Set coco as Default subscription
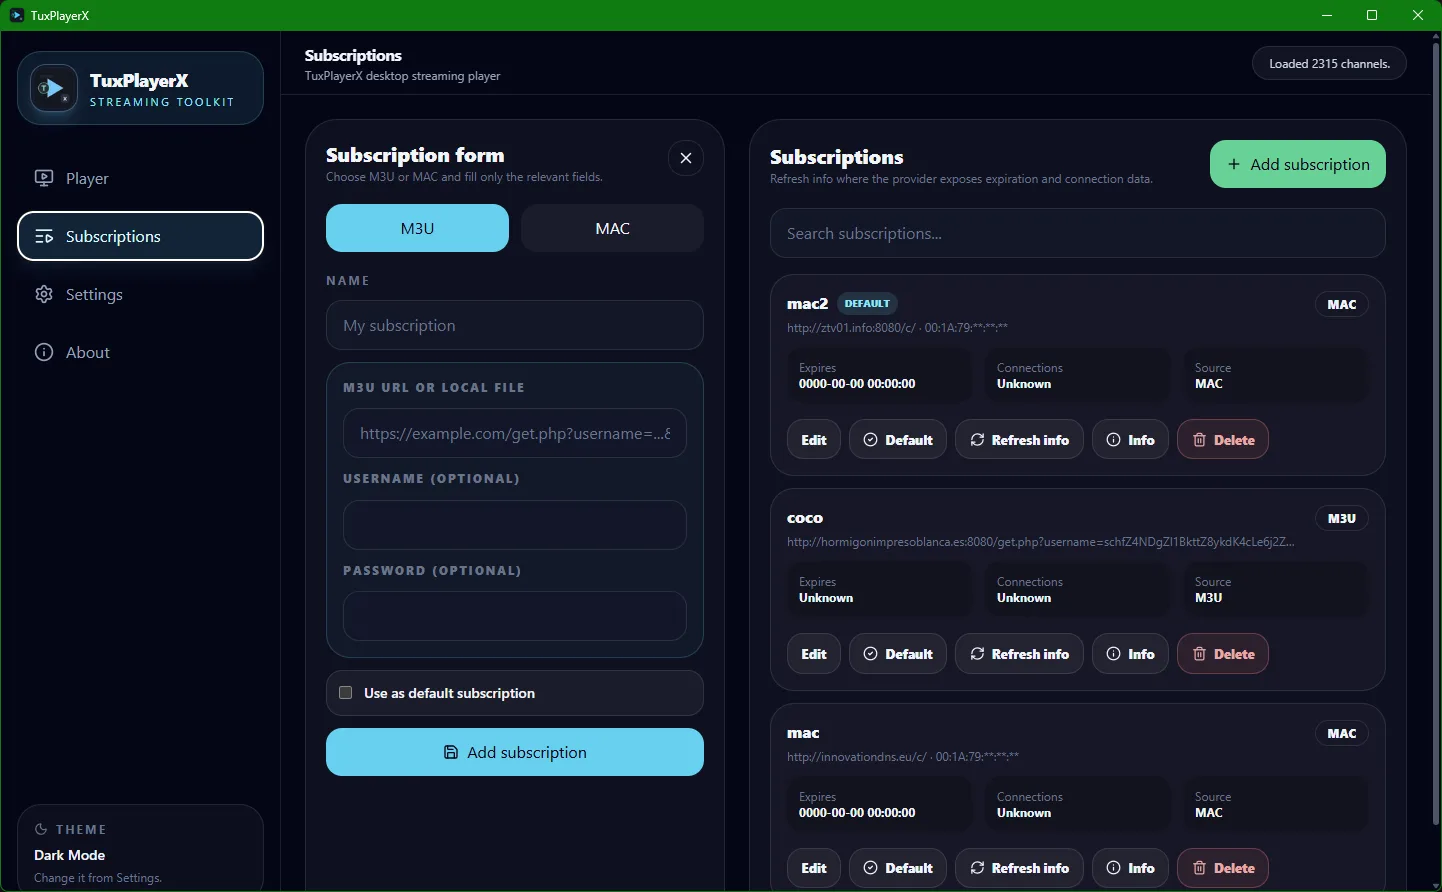Image resolution: width=1442 pixels, height=892 pixels. click(897, 654)
